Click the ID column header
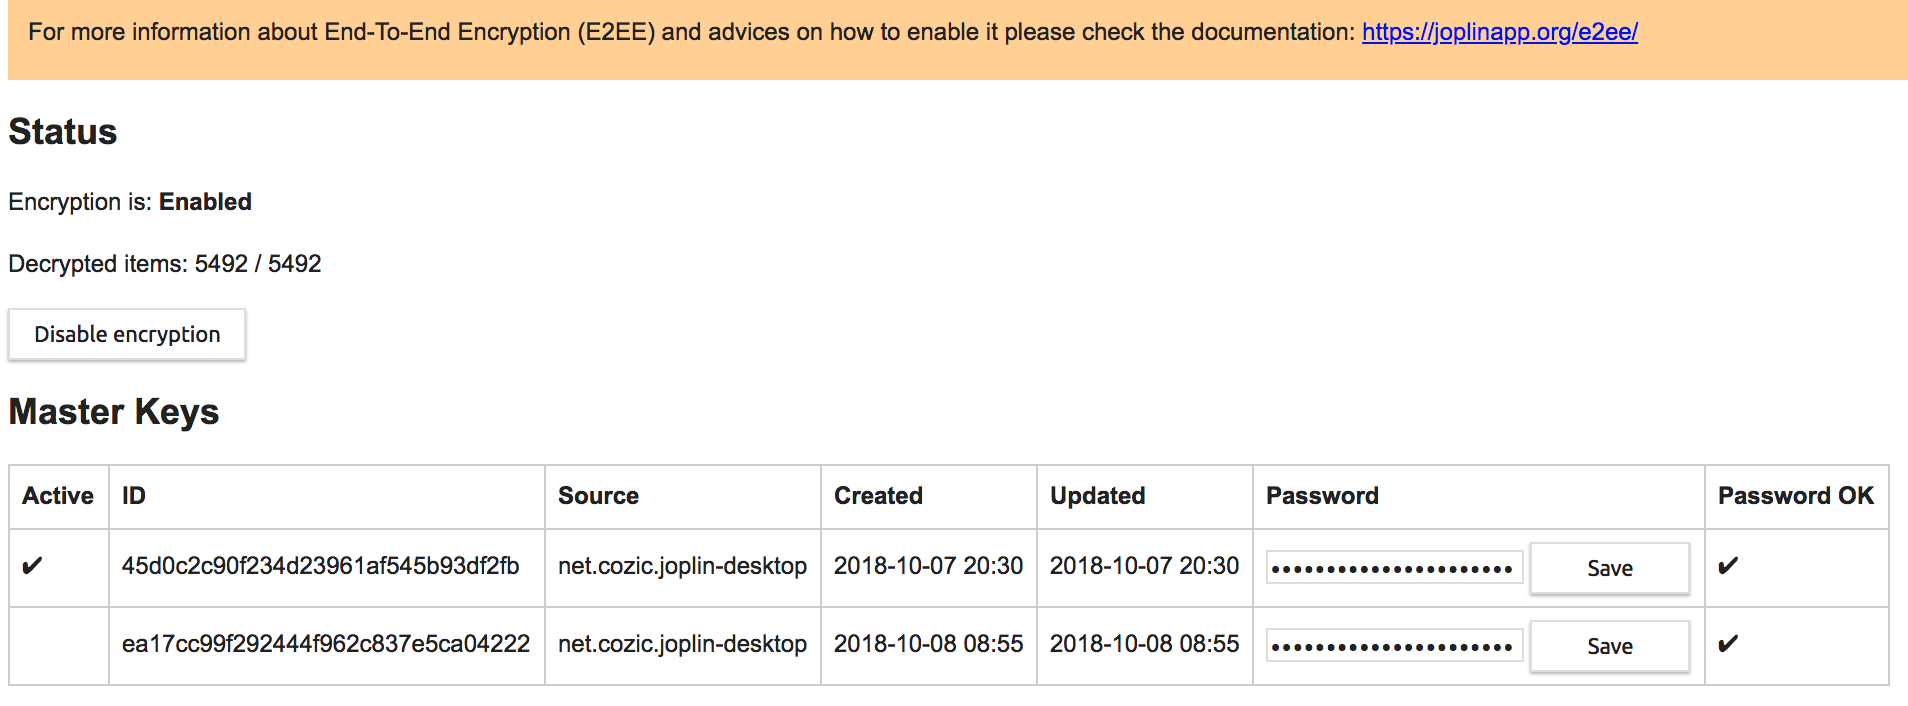Image resolution: width=1908 pixels, height=706 pixels. pyautogui.click(x=134, y=496)
